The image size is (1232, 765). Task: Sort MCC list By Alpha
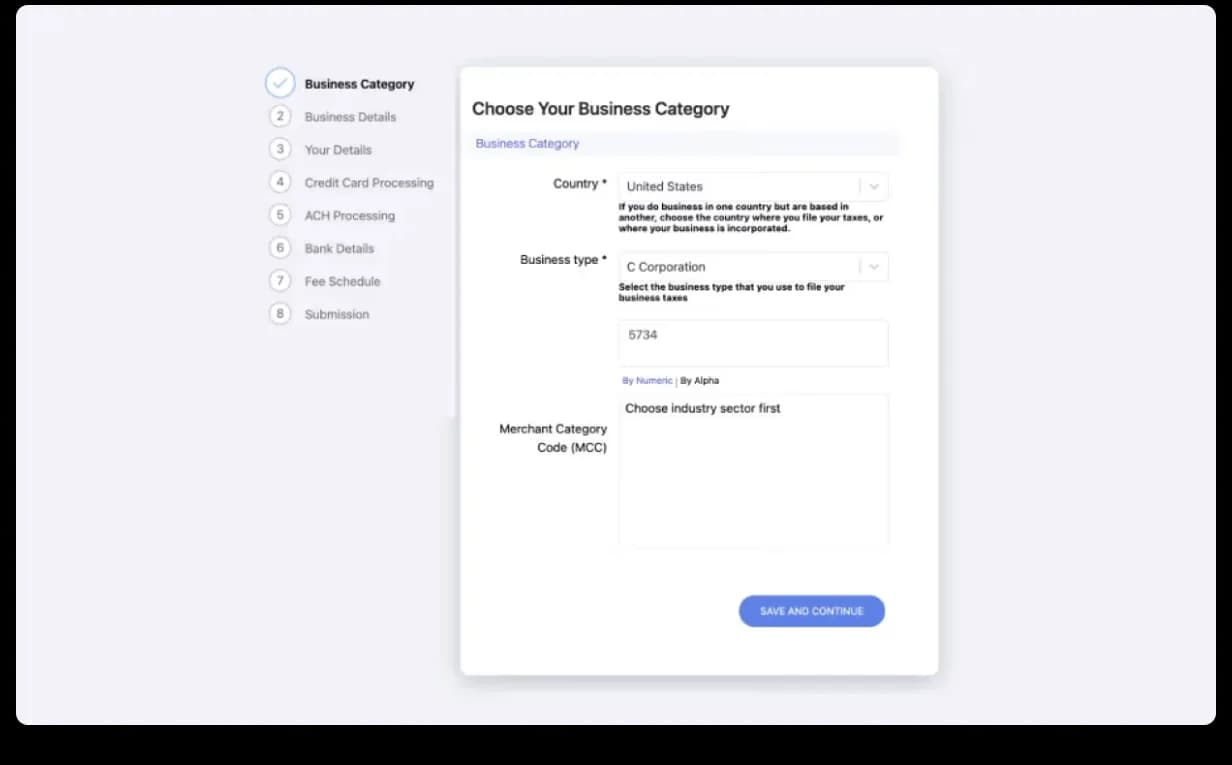(700, 381)
